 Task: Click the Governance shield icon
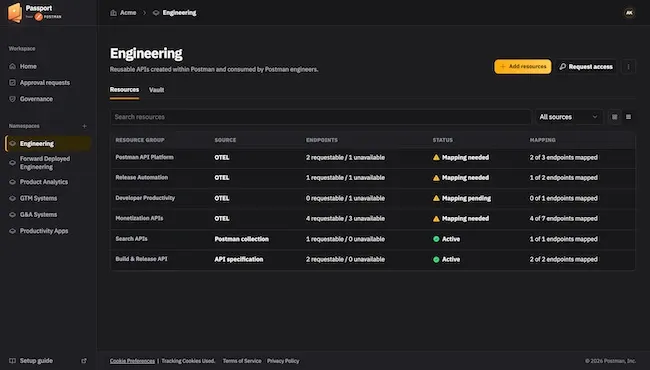(12, 99)
